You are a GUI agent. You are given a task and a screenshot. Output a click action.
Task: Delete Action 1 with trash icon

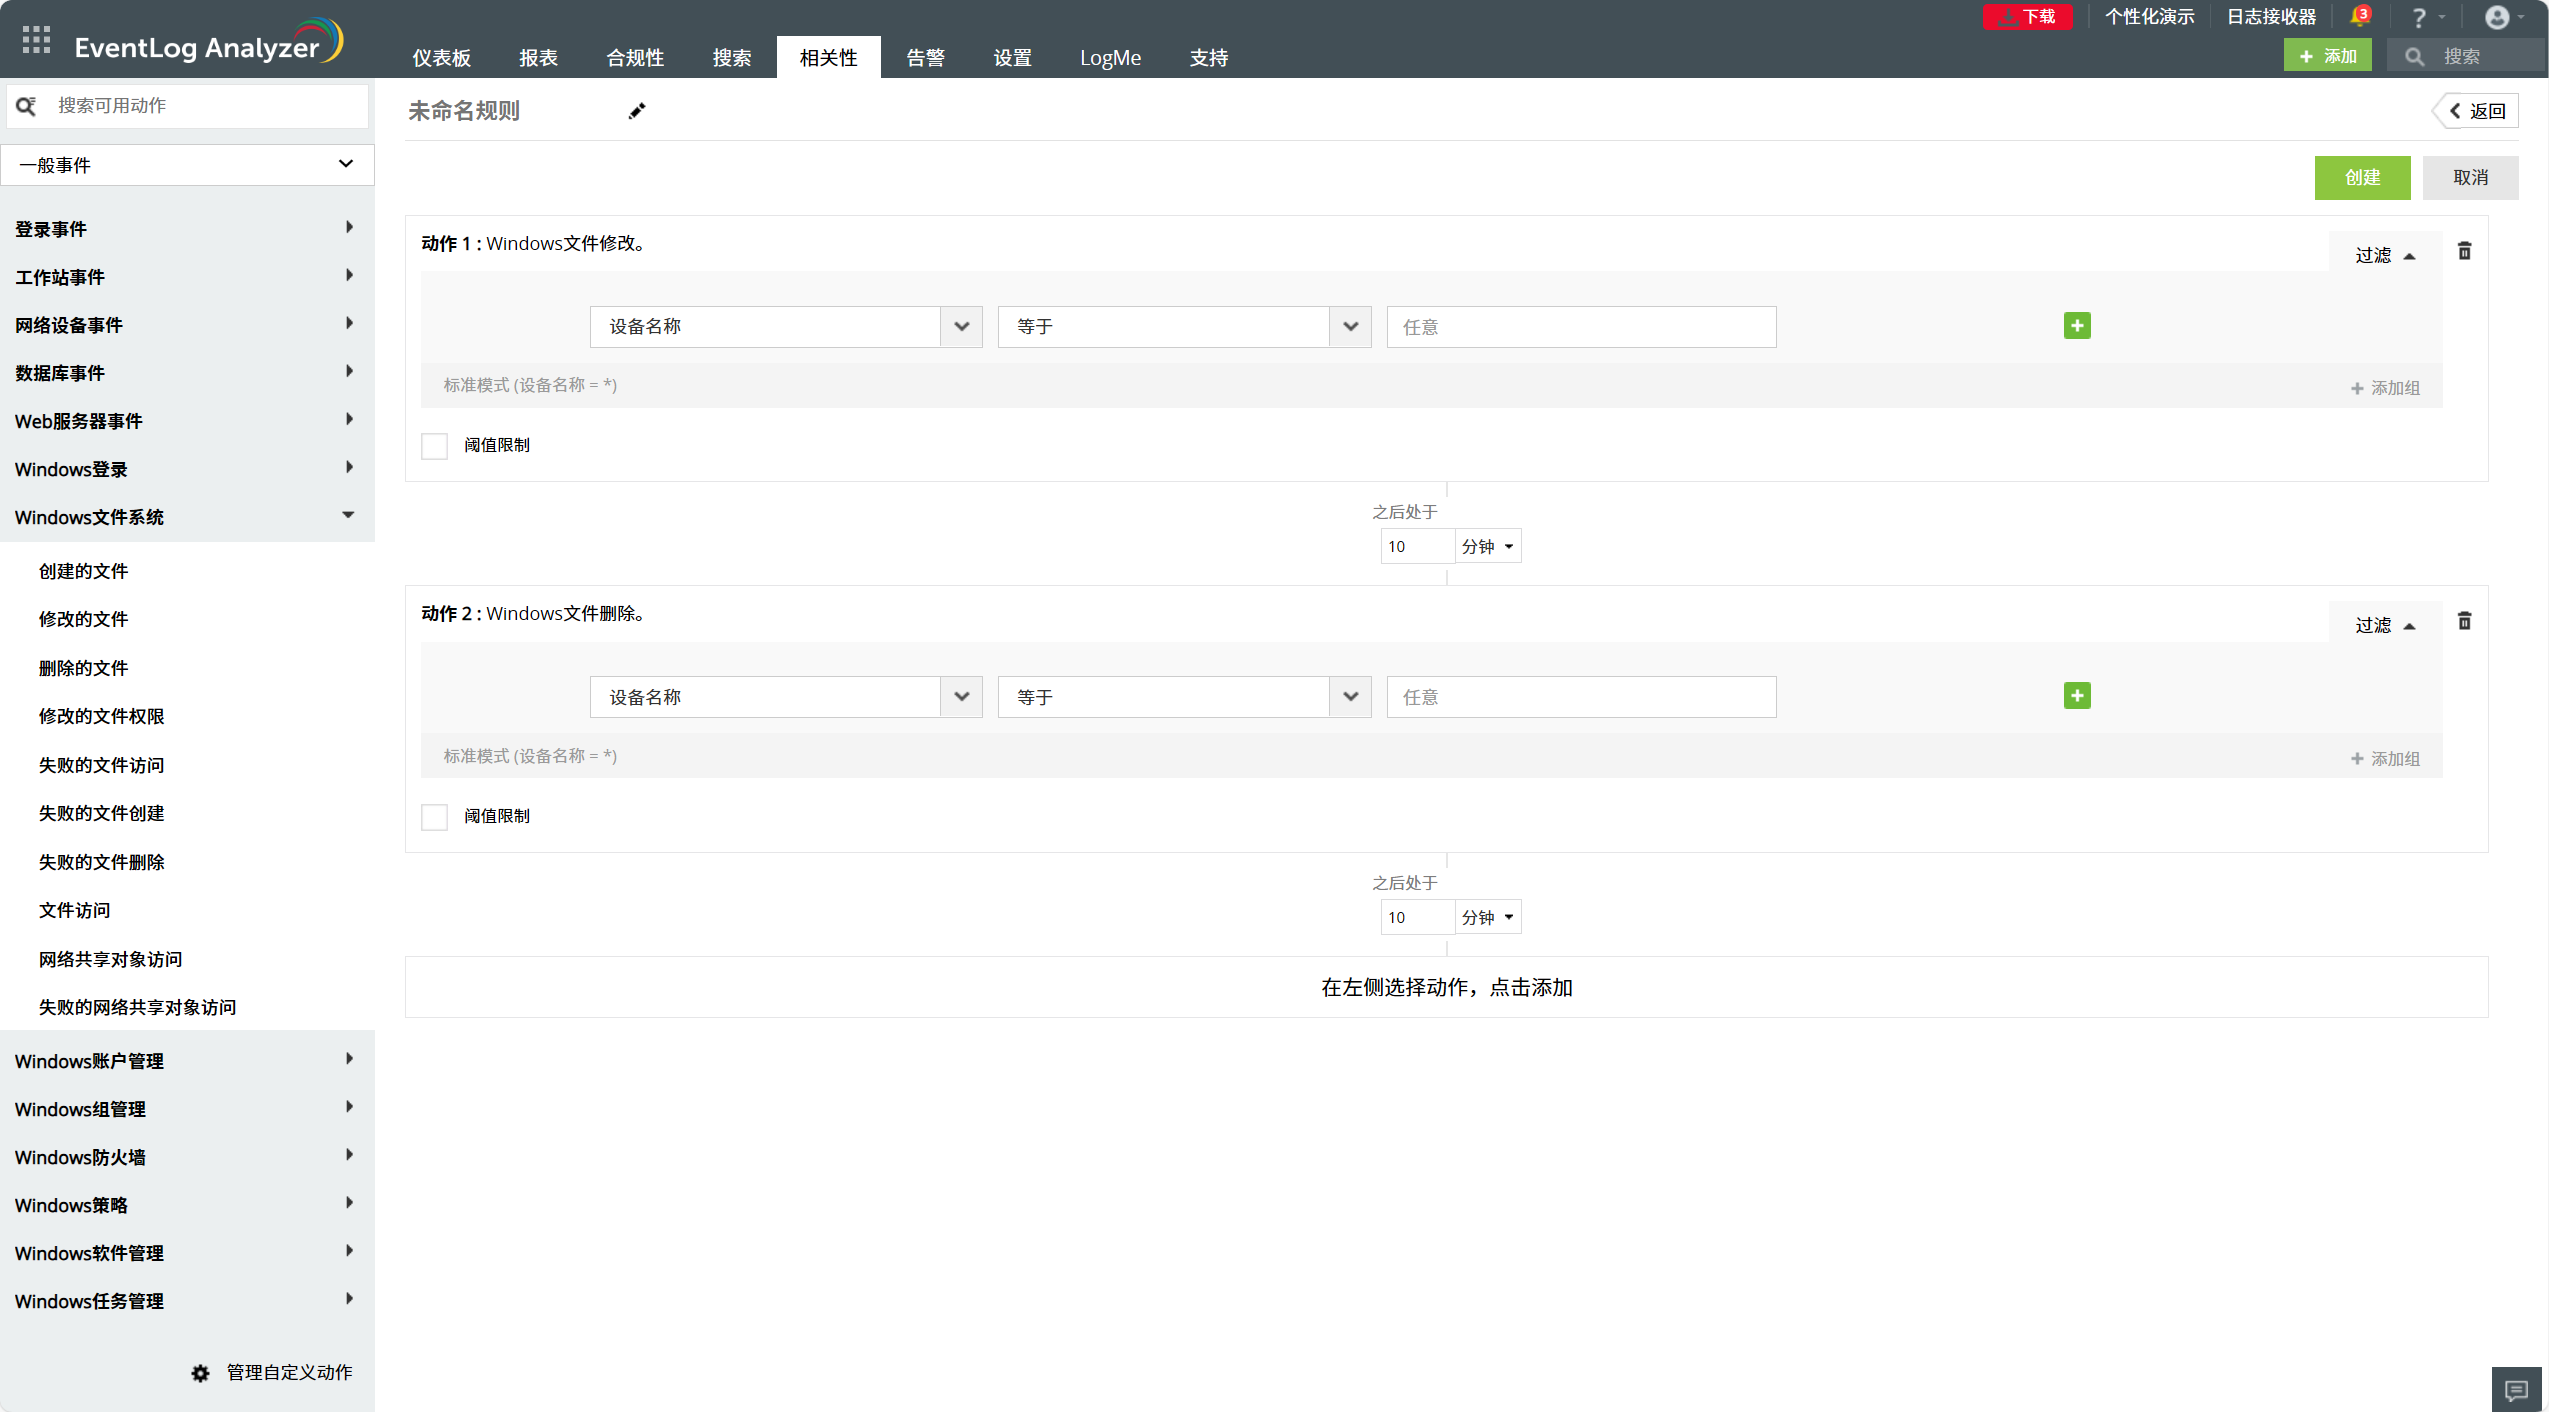2464,251
